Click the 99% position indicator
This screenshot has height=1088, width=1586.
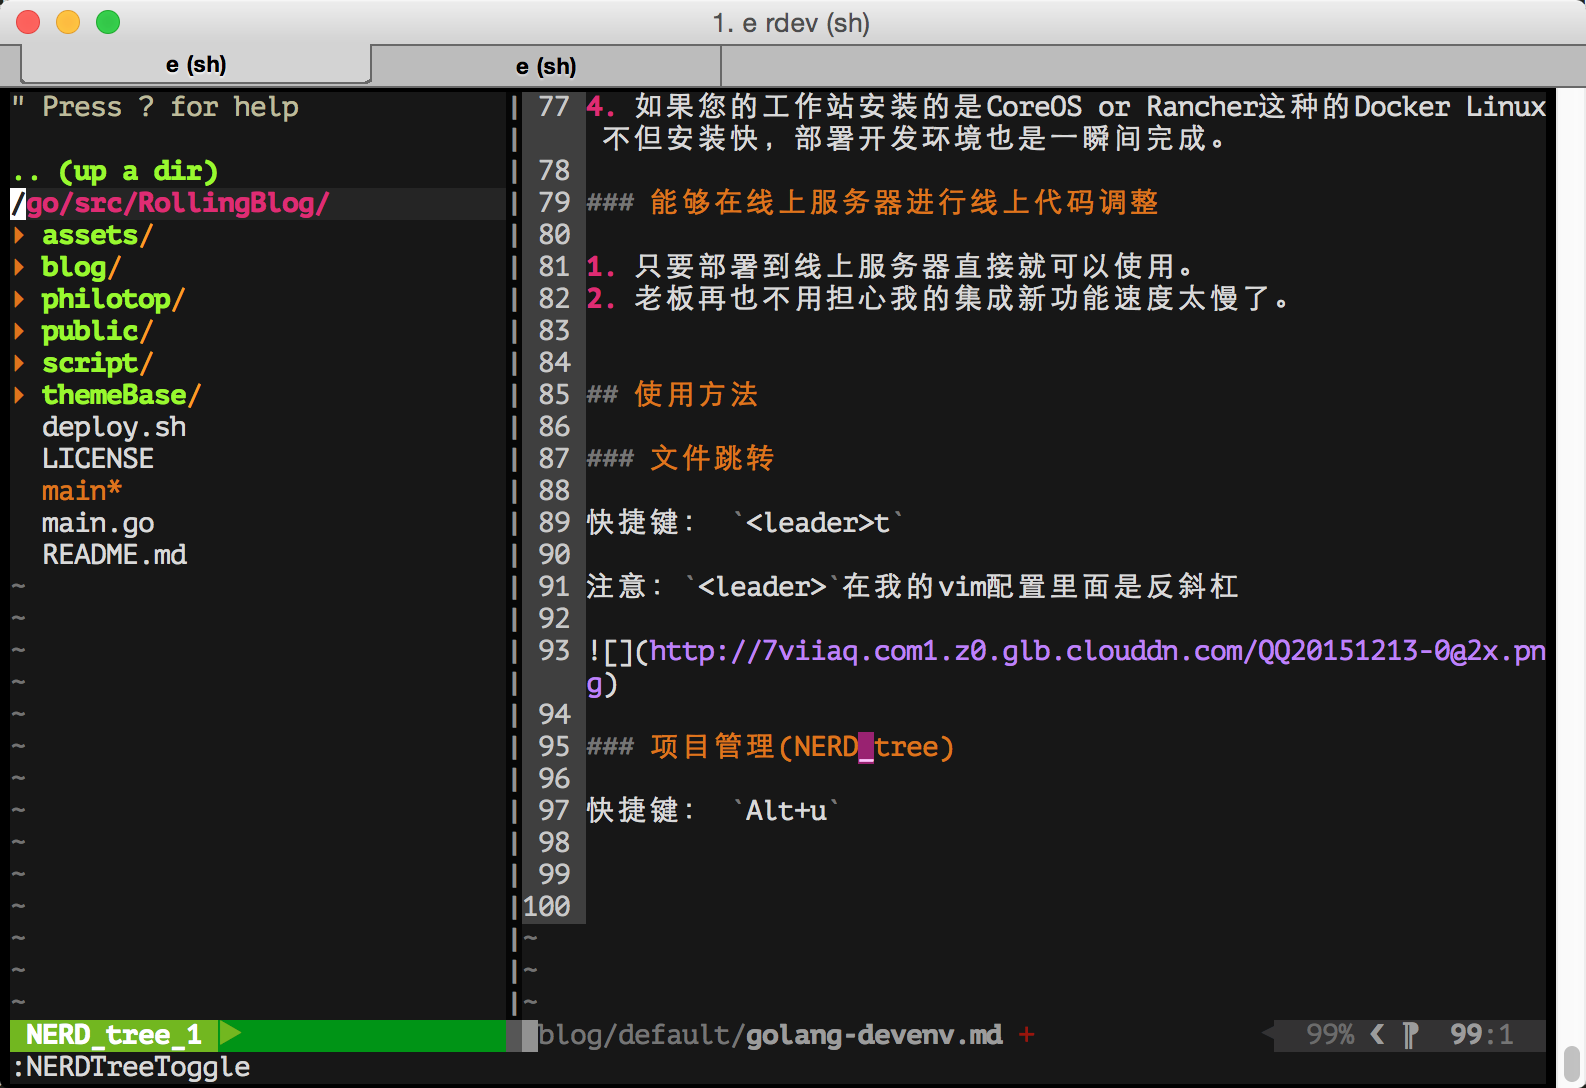pos(1330,1035)
